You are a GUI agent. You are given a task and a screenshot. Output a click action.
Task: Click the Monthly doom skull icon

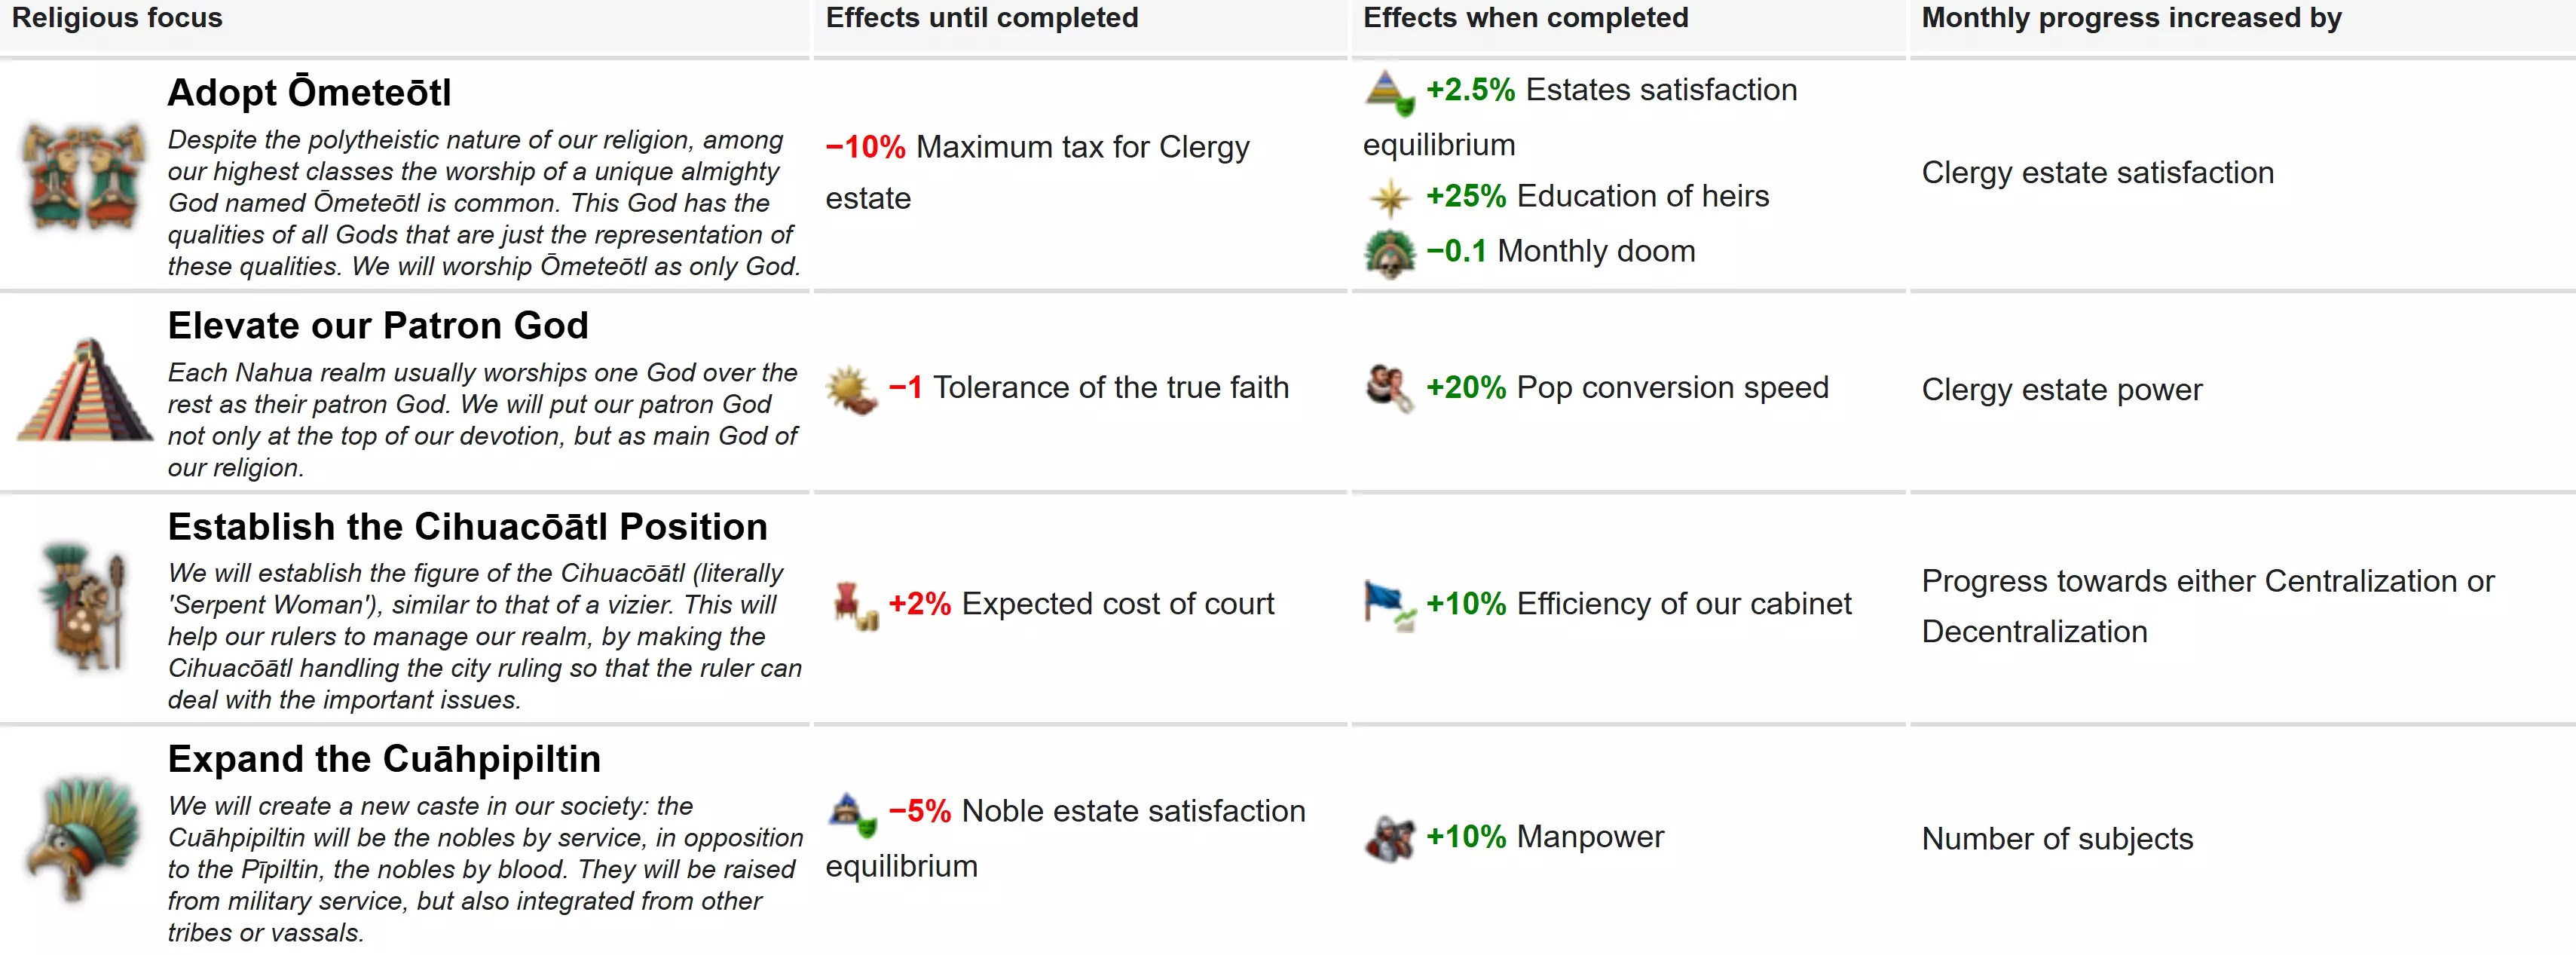1389,253
